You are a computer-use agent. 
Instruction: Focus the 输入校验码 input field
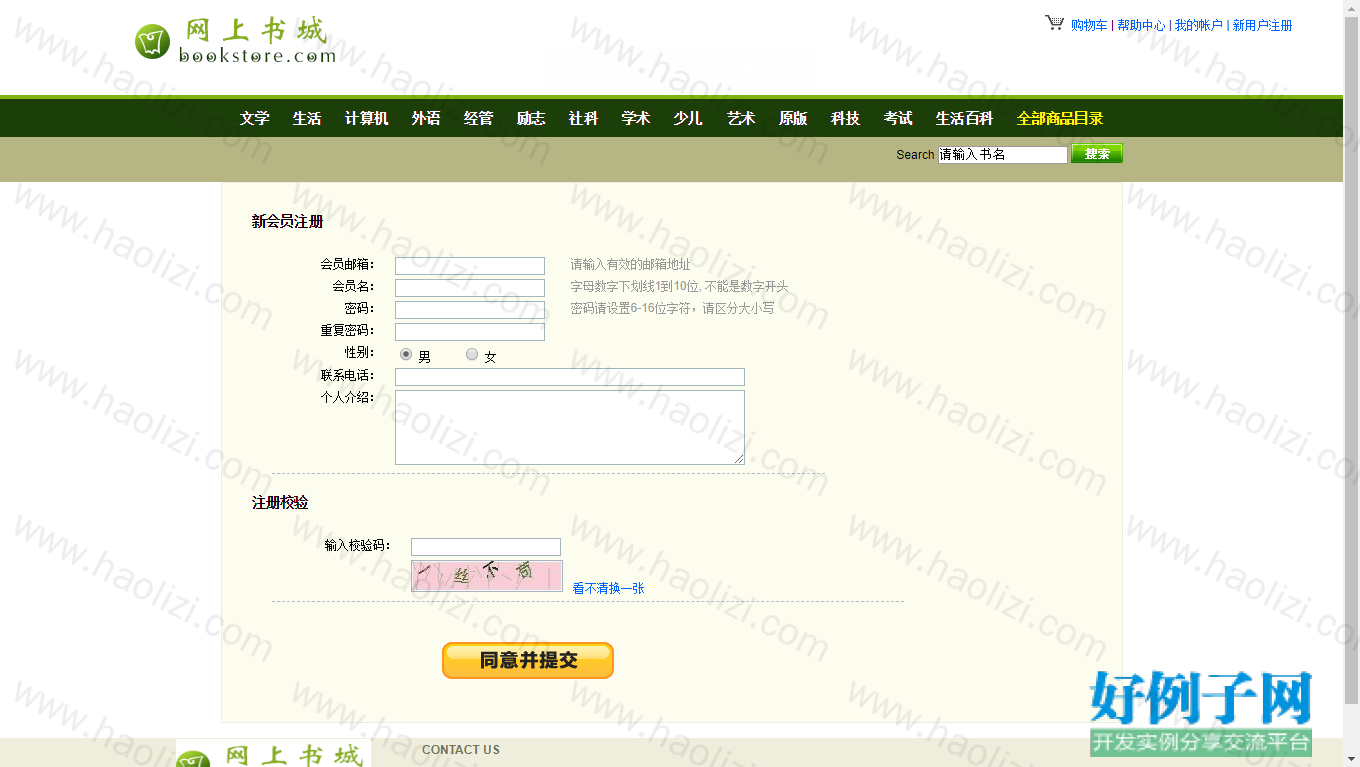point(486,546)
